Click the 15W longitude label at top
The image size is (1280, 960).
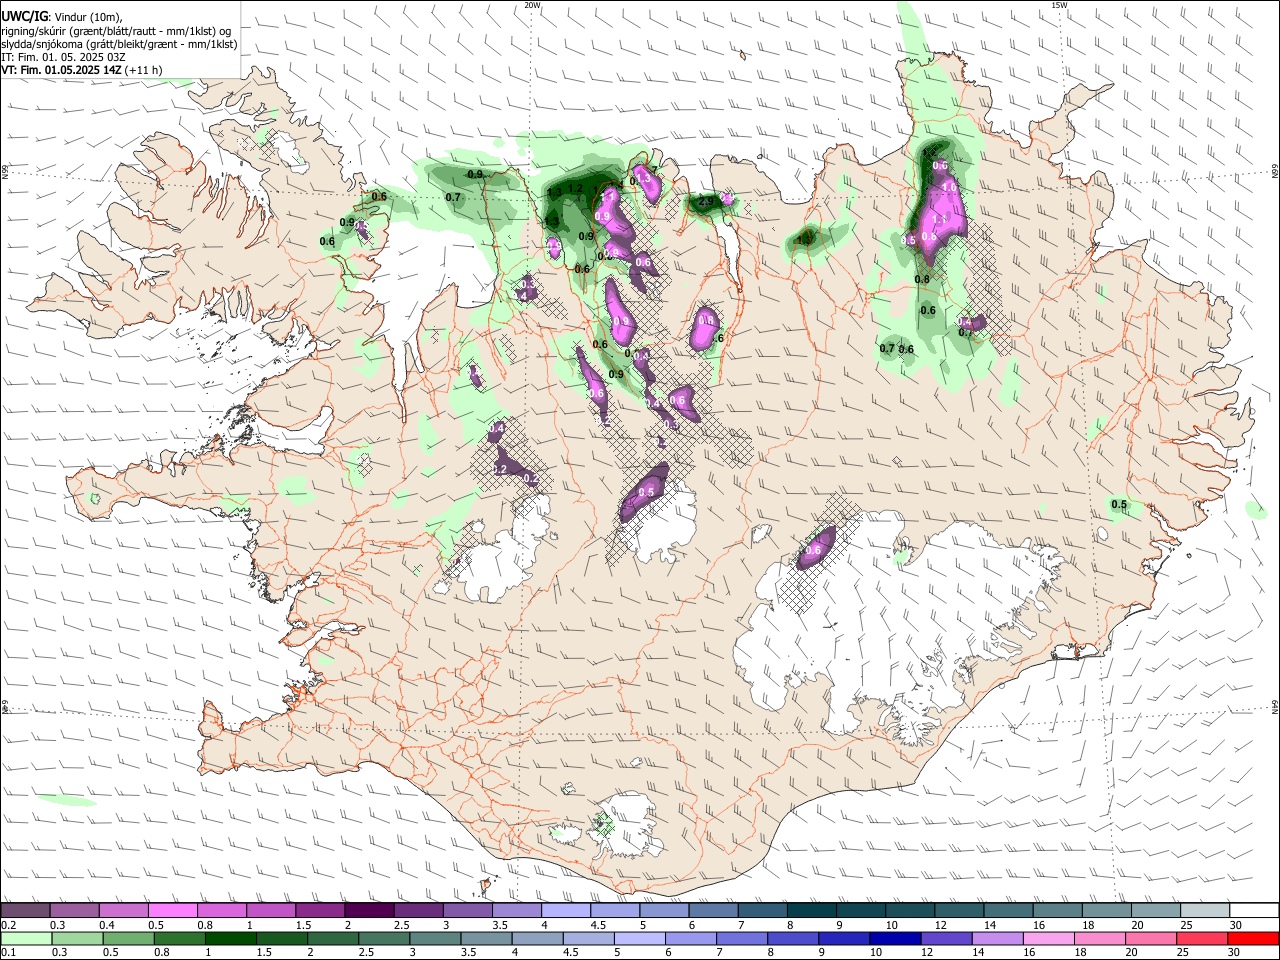pyautogui.click(x=1059, y=4)
